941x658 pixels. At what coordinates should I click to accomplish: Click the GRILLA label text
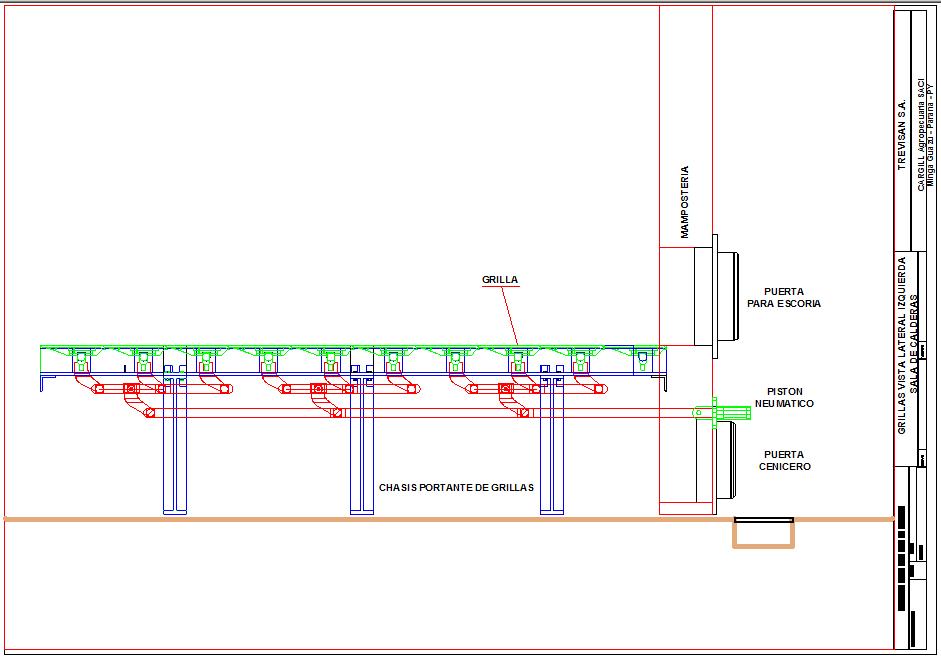(x=500, y=280)
